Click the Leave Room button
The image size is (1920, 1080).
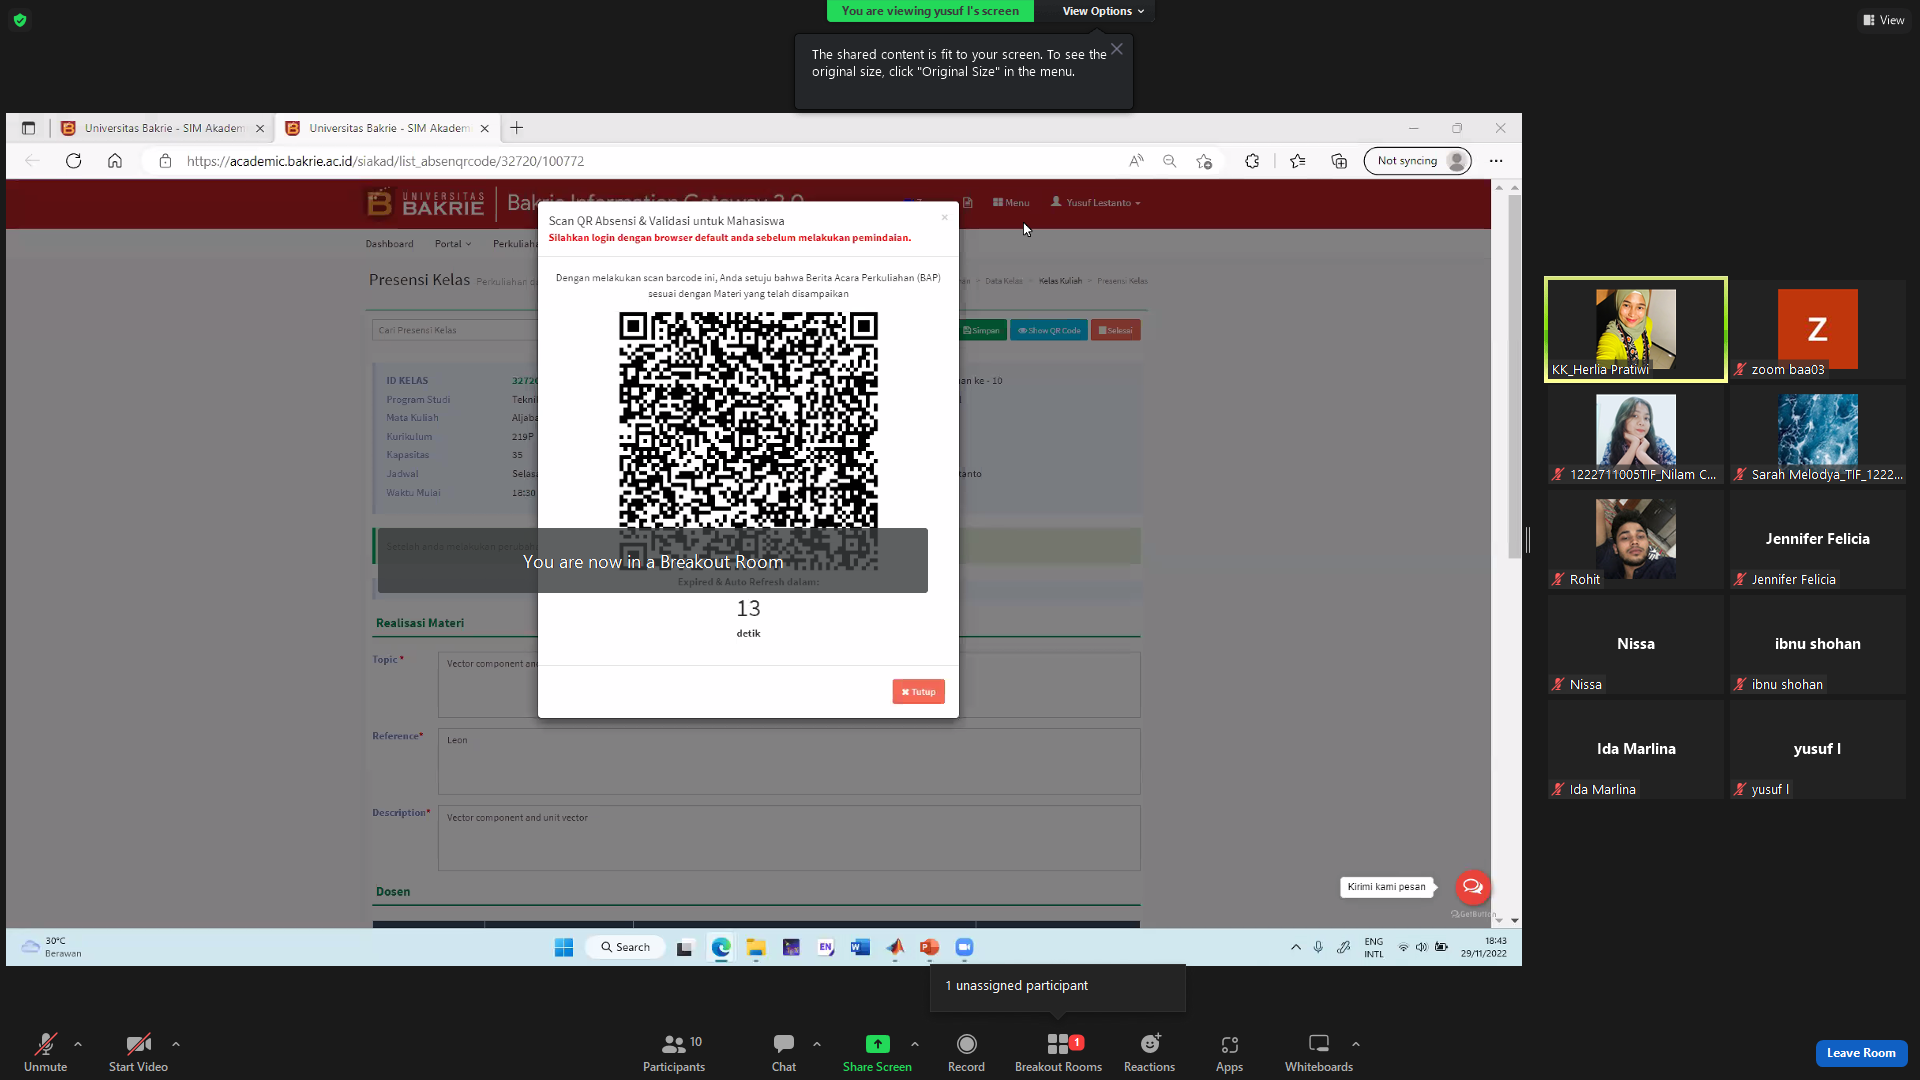point(1861,1053)
